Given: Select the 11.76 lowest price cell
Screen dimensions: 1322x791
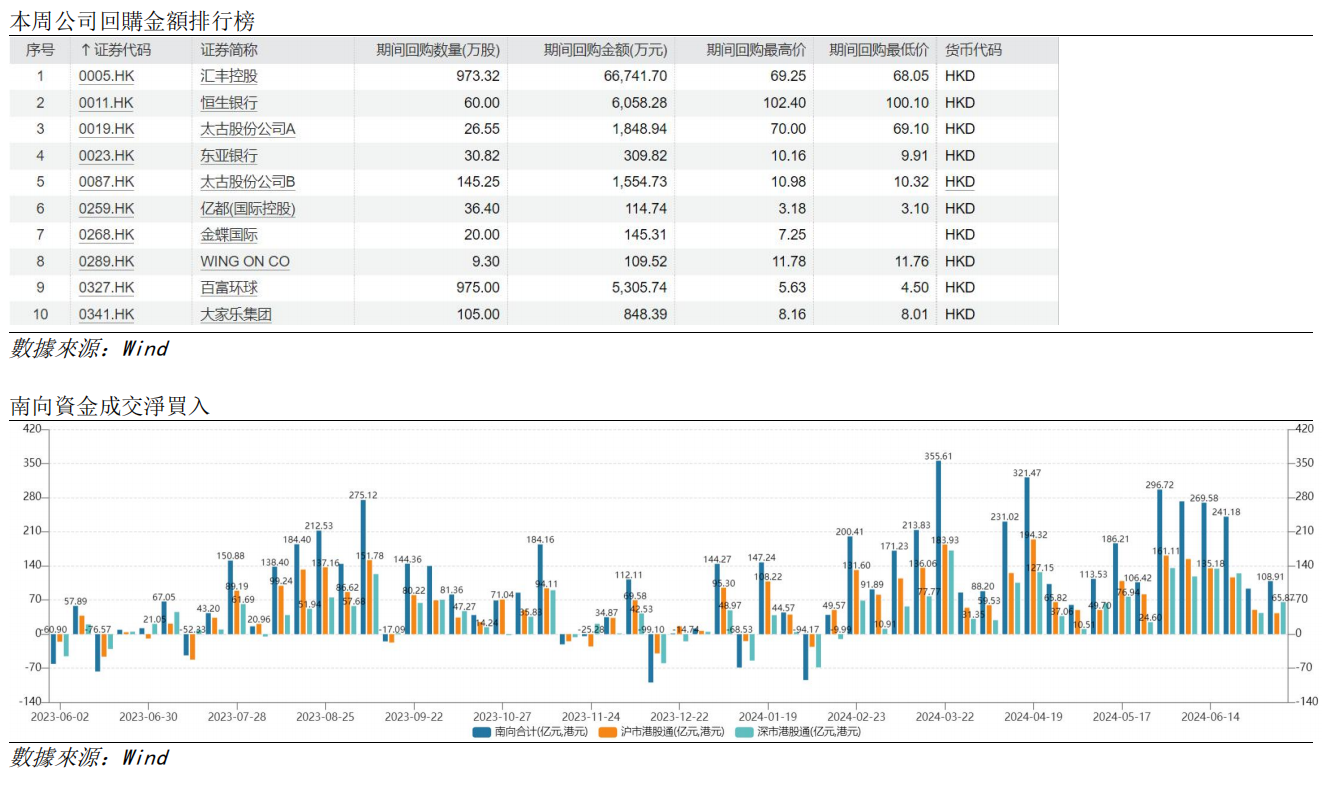Looking at the screenshot, I should pyautogui.click(x=910, y=262).
